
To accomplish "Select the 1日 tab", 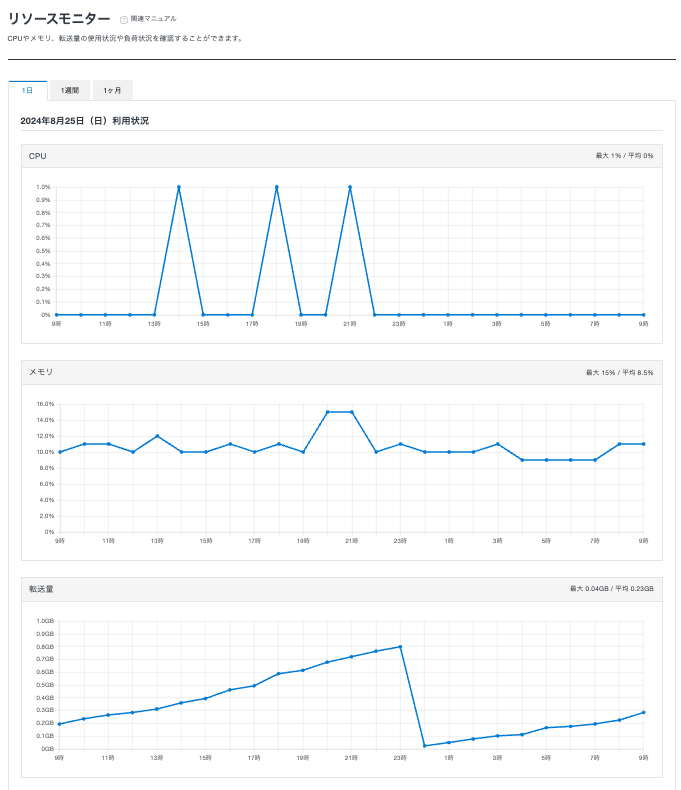I will pos(28,90).
